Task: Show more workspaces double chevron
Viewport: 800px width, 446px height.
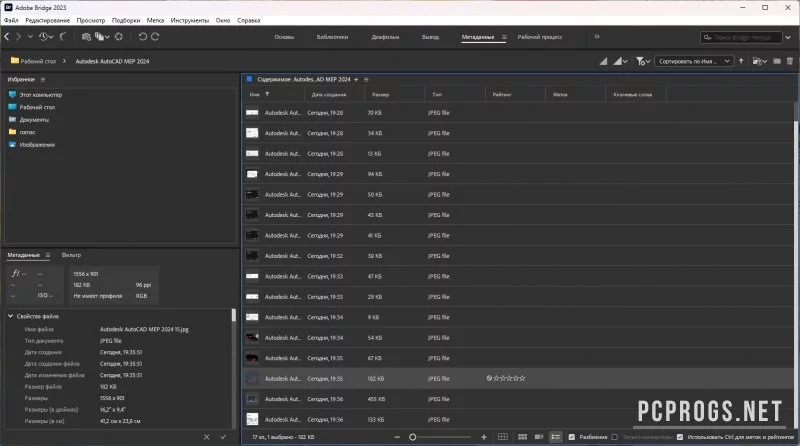Action: click(x=597, y=37)
